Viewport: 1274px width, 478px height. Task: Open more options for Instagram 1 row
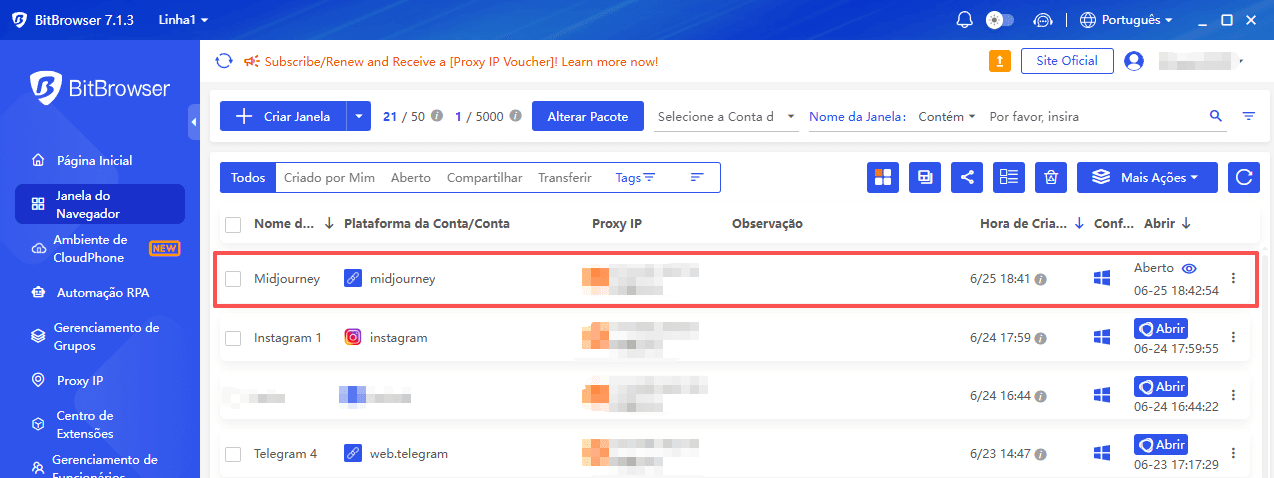(1233, 338)
